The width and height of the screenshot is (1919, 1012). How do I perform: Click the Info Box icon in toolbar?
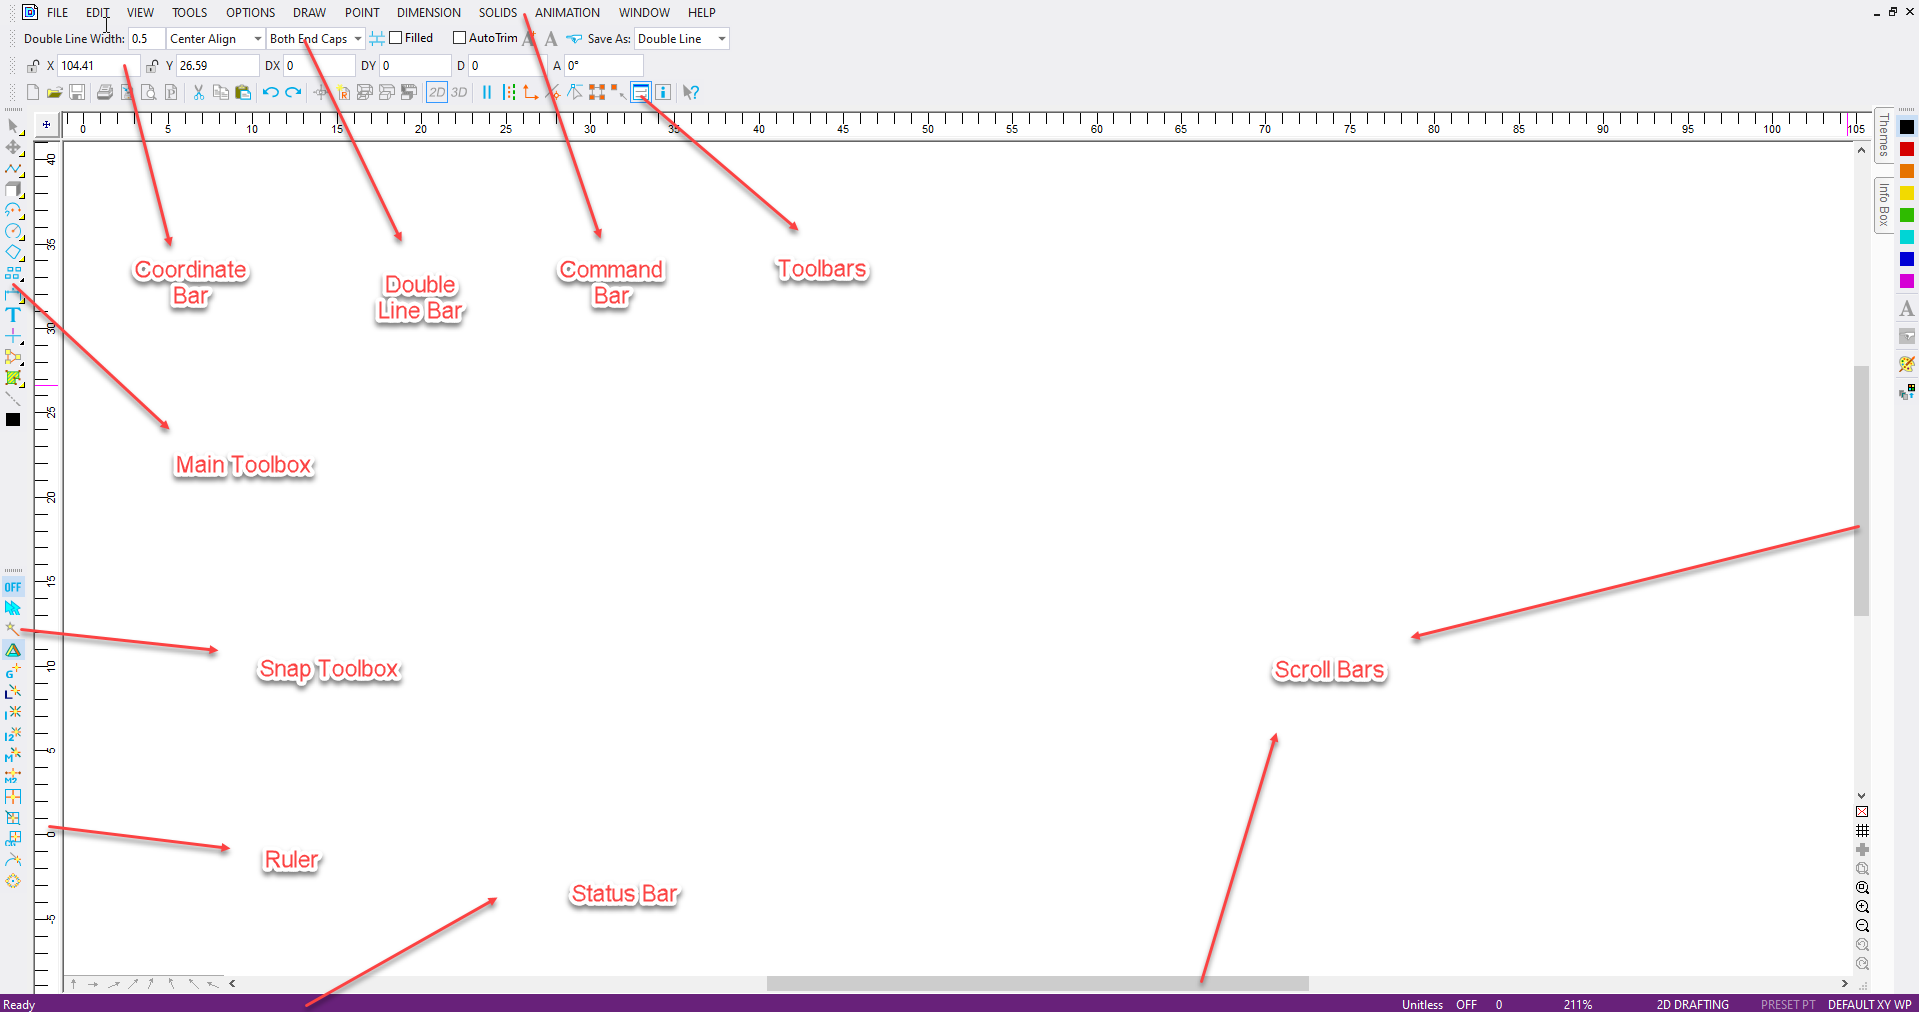pyautogui.click(x=662, y=92)
